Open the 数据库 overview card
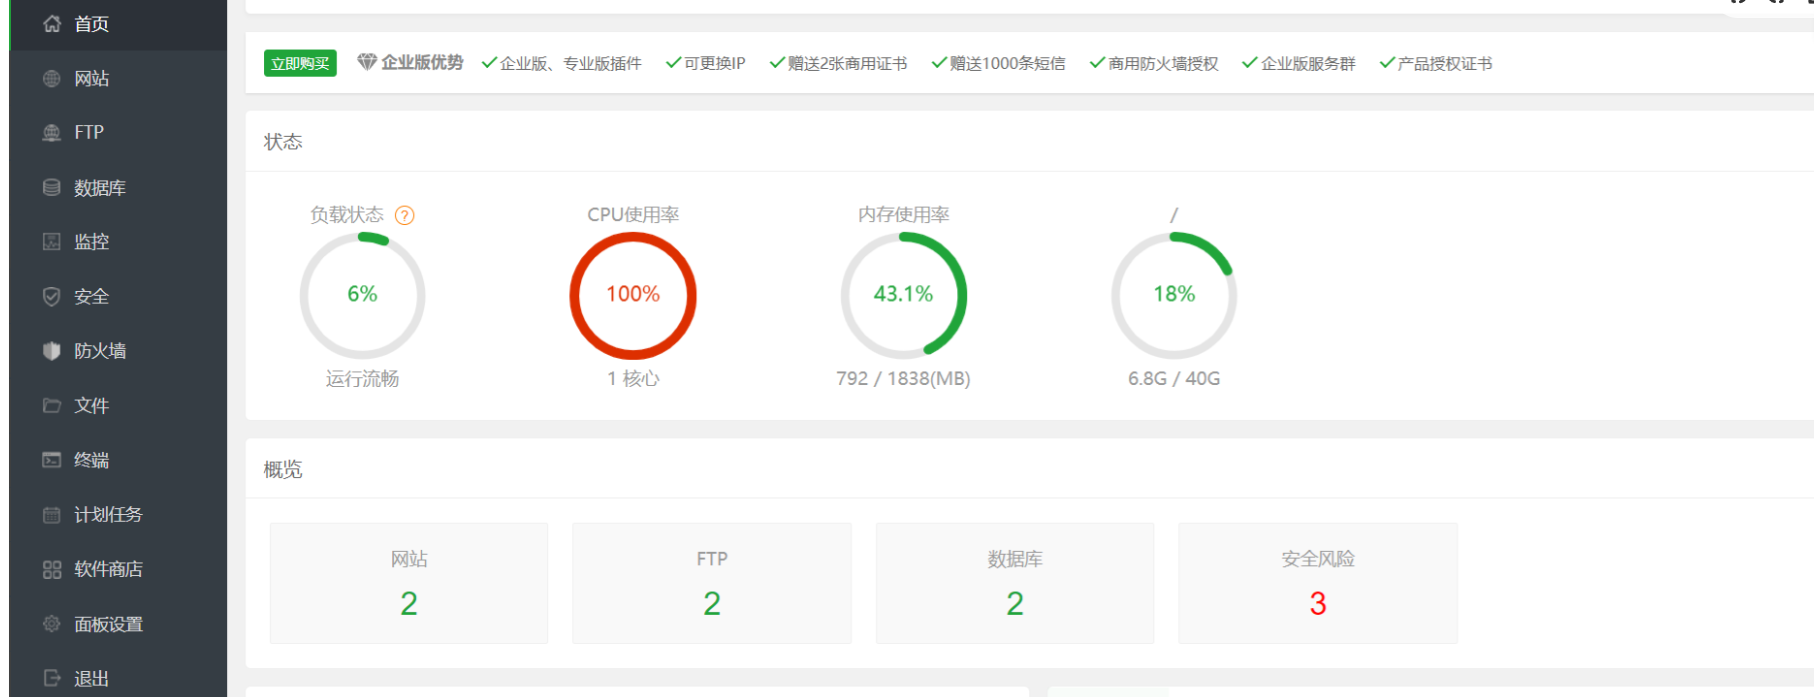The height and width of the screenshot is (697, 1814). click(x=1015, y=583)
